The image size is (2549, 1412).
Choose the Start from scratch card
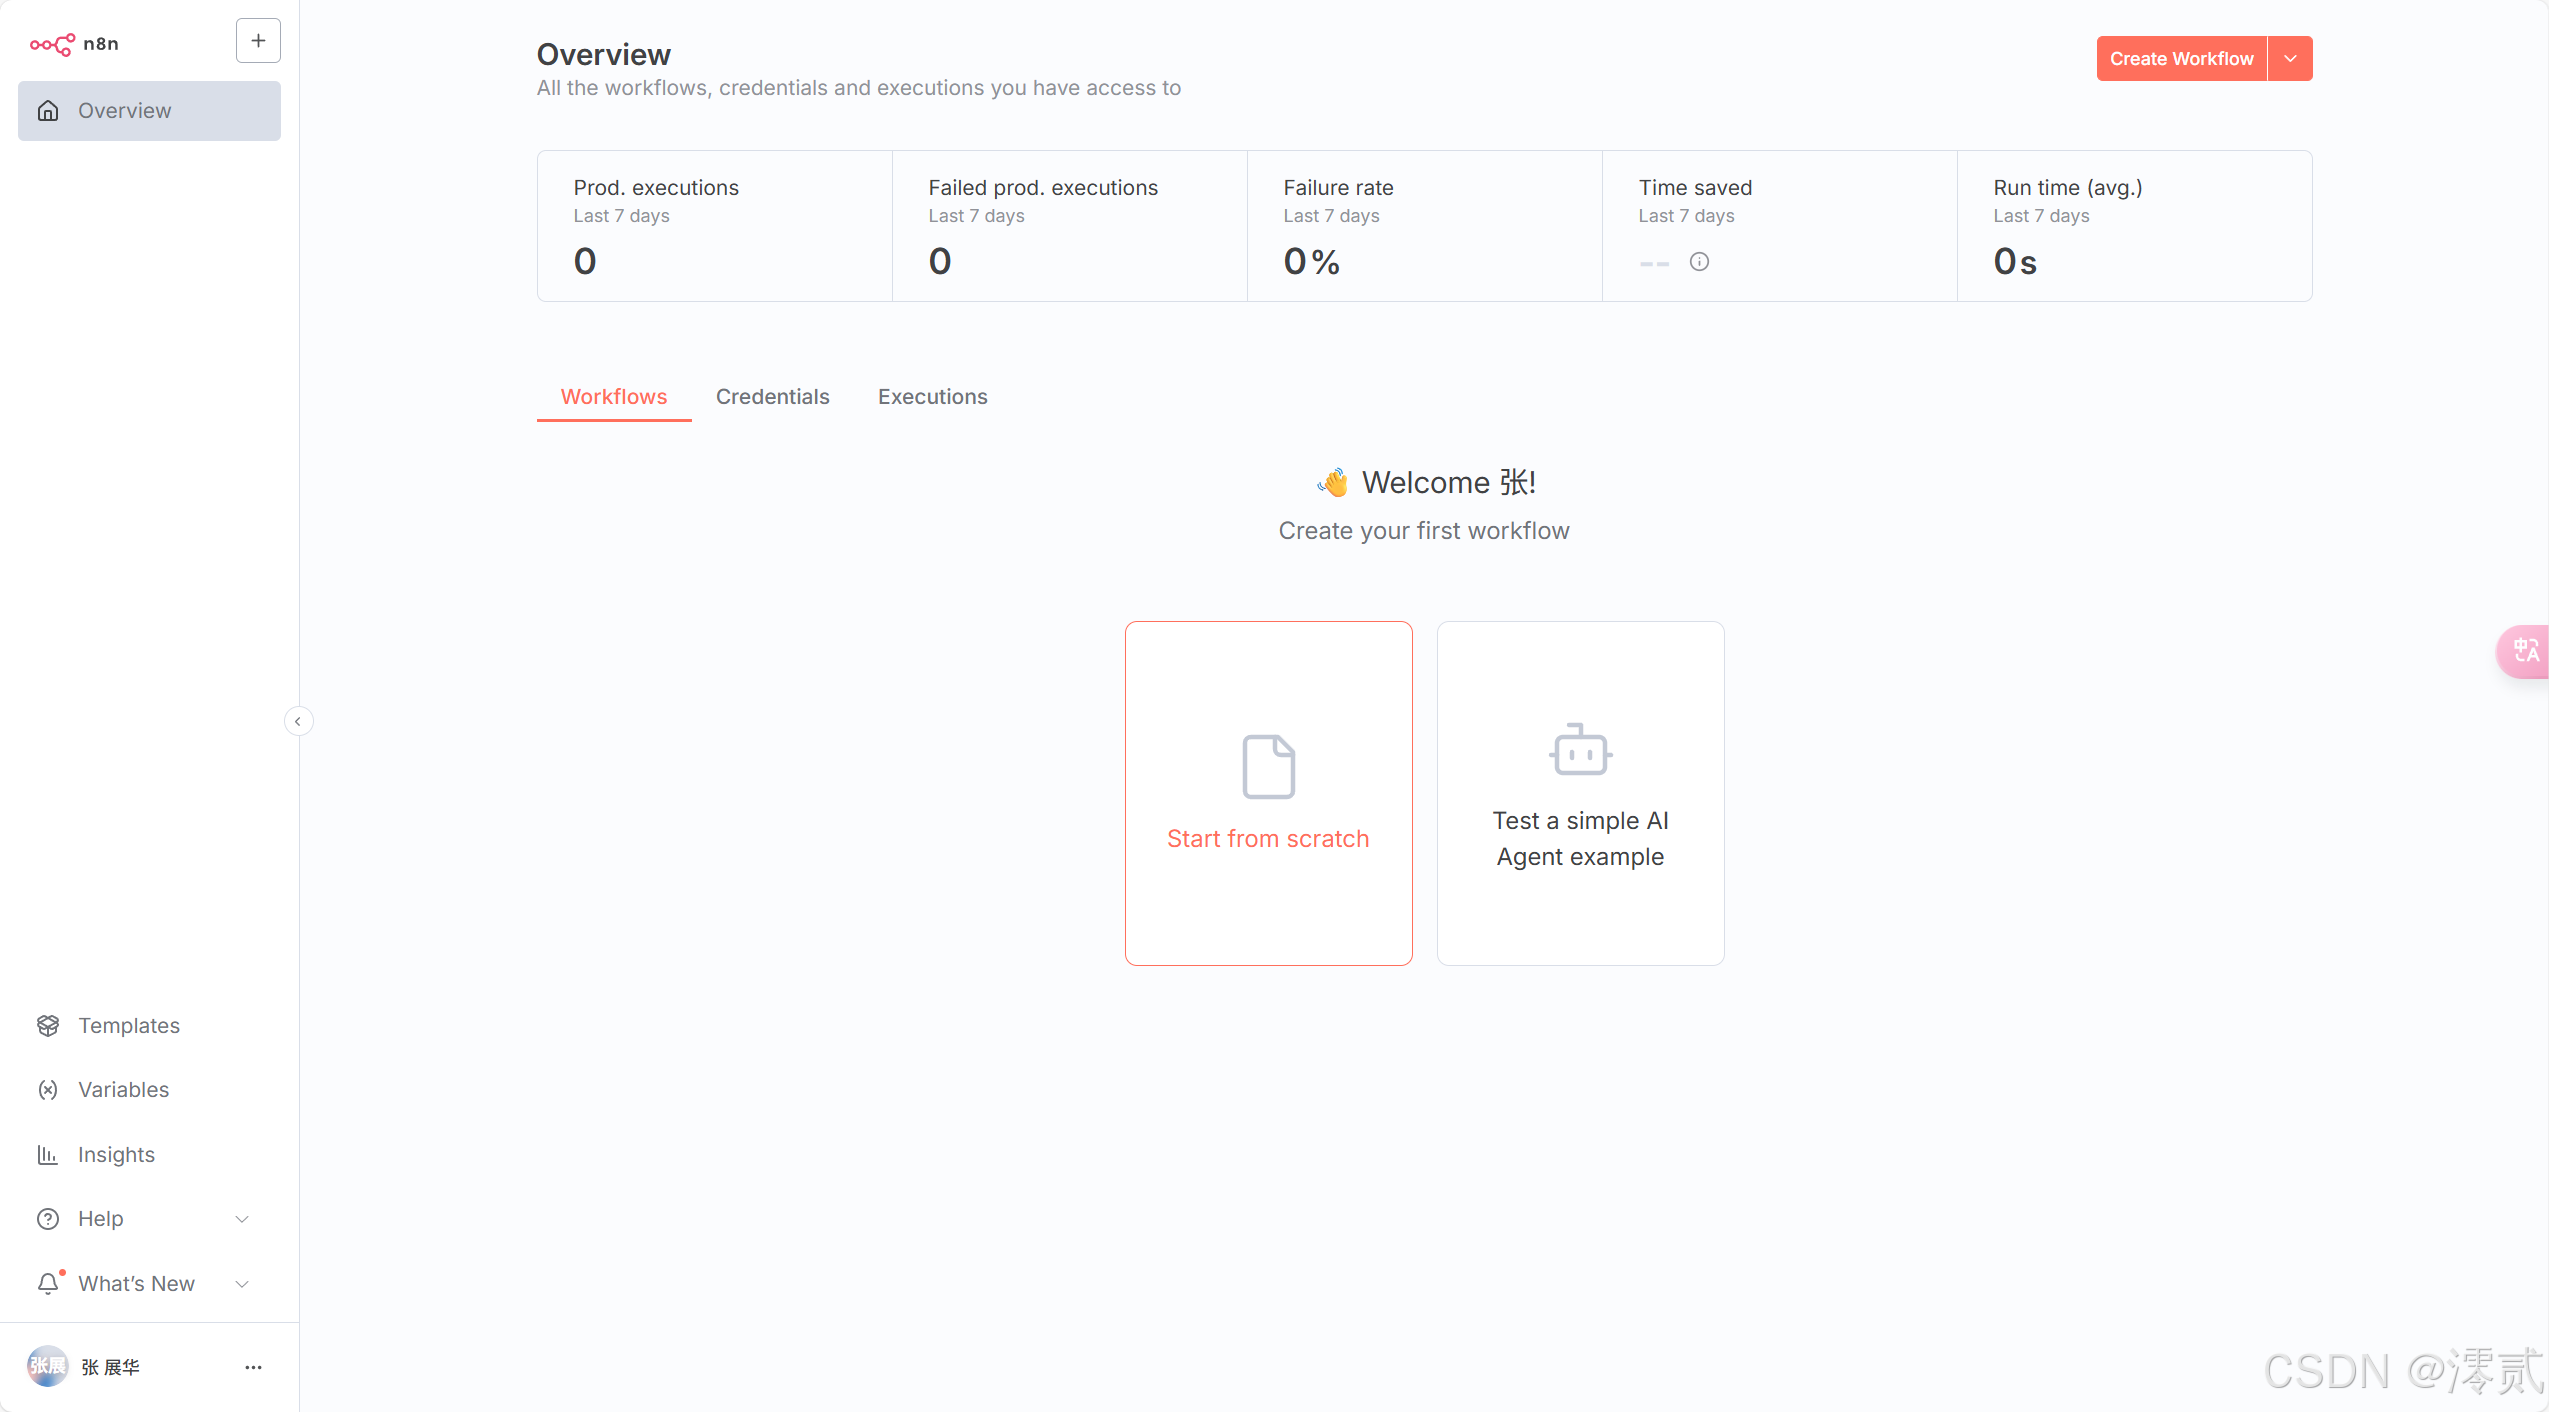(1268, 793)
